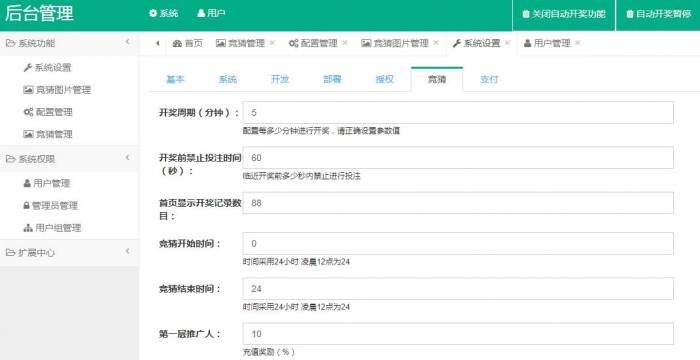Collapse the 系统功能 sidebar section
The width and height of the screenshot is (700, 360).
tap(128, 42)
